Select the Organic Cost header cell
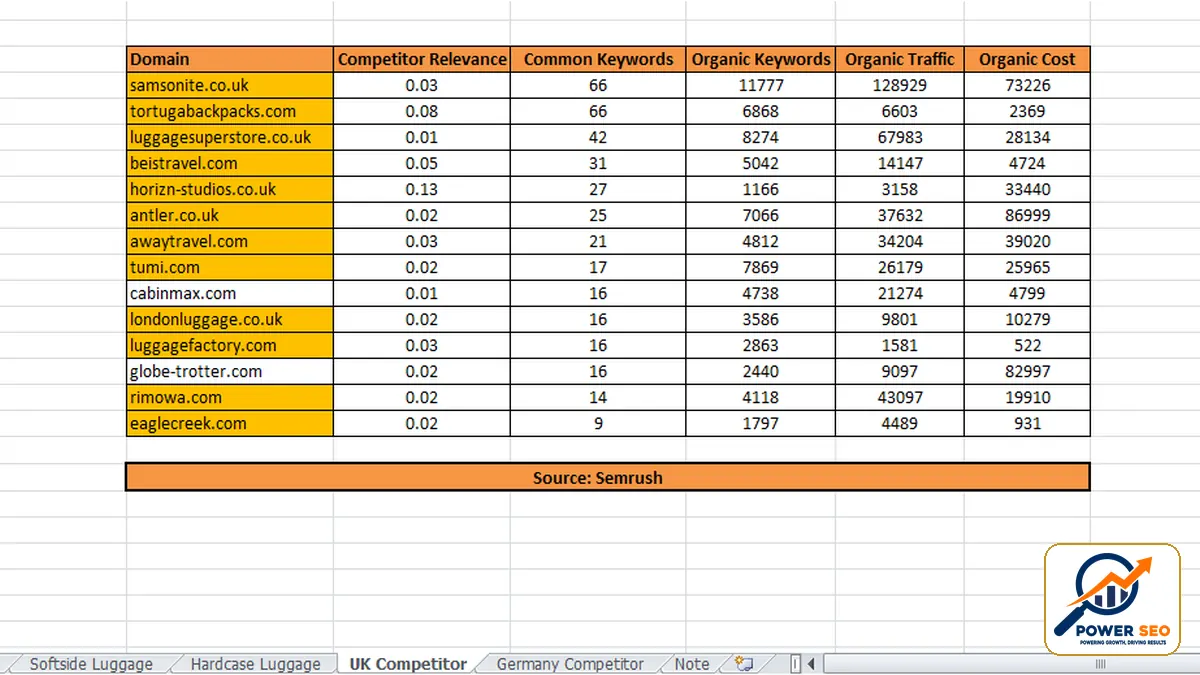Viewport: 1200px width, 675px height. point(1027,59)
